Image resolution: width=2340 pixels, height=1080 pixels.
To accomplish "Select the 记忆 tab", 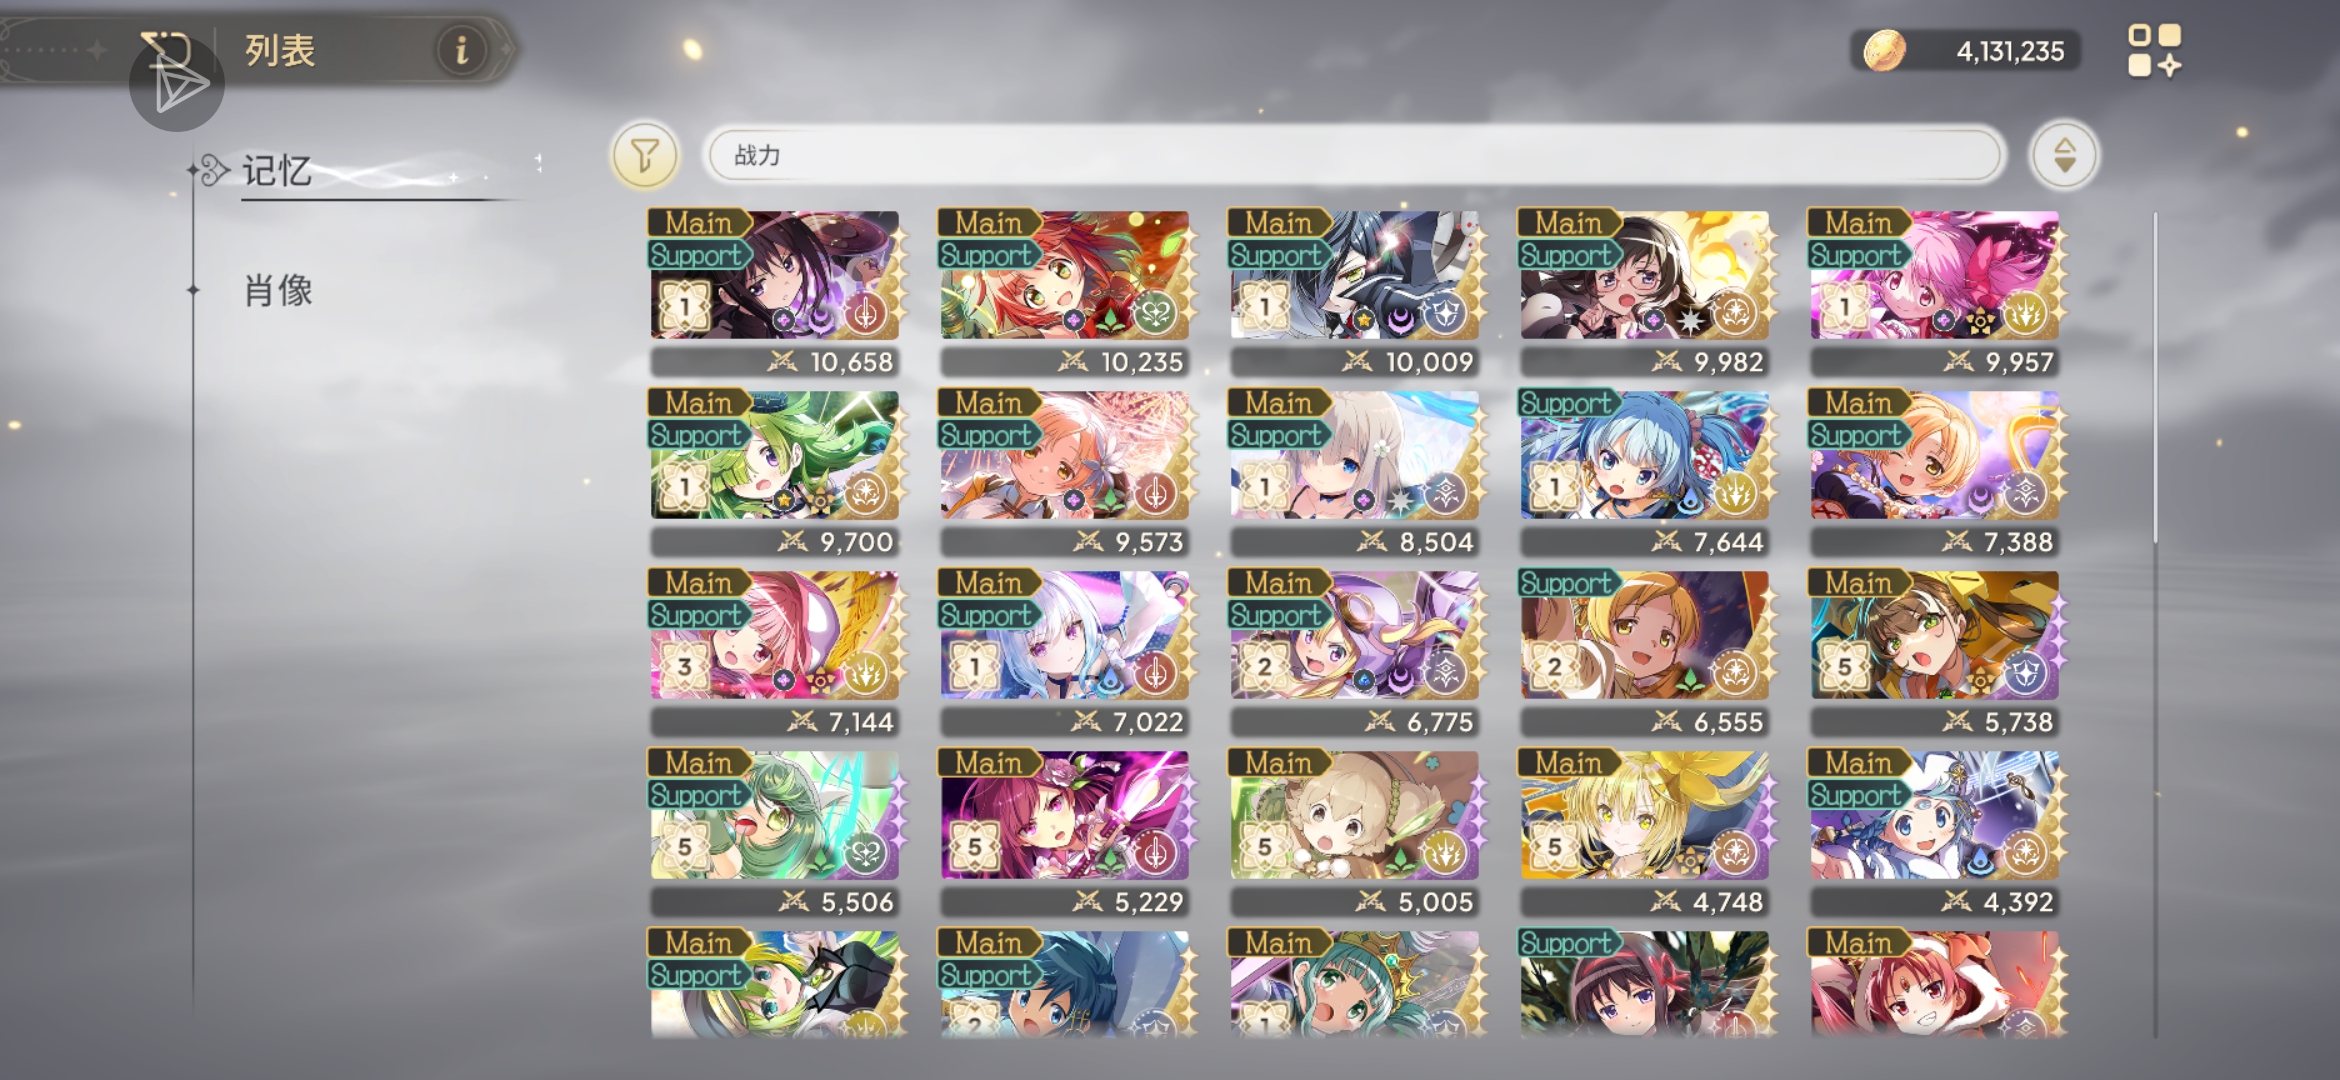I will pos(276,171).
